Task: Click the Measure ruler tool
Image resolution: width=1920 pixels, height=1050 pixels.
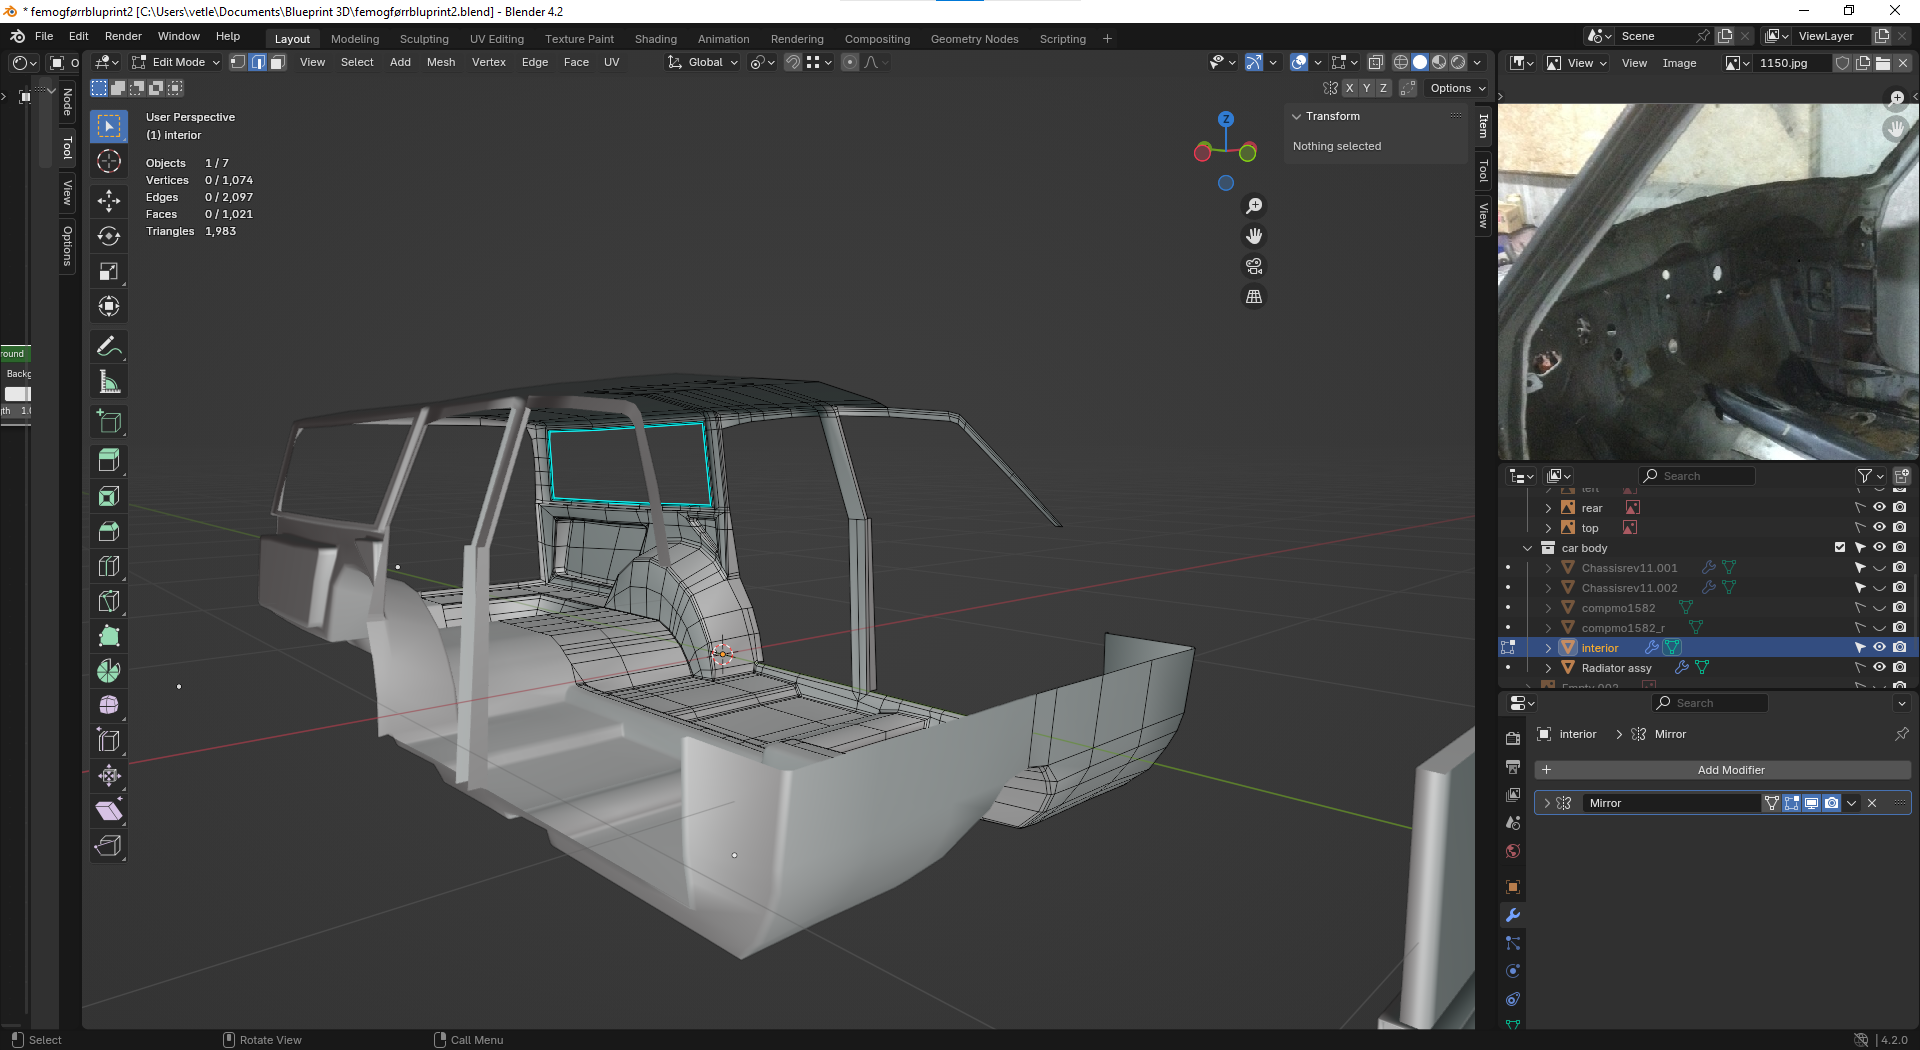Action: click(x=109, y=382)
